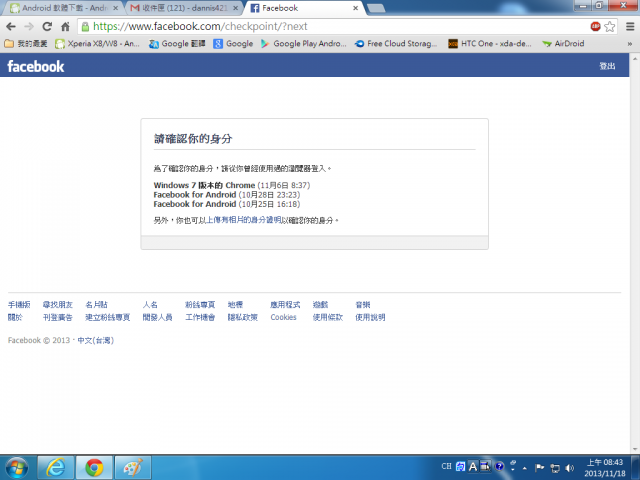This screenshot has width=640, height=480.
Task: Open the taskbar clock showing 上午 08:43
Action: coord(604,468)
